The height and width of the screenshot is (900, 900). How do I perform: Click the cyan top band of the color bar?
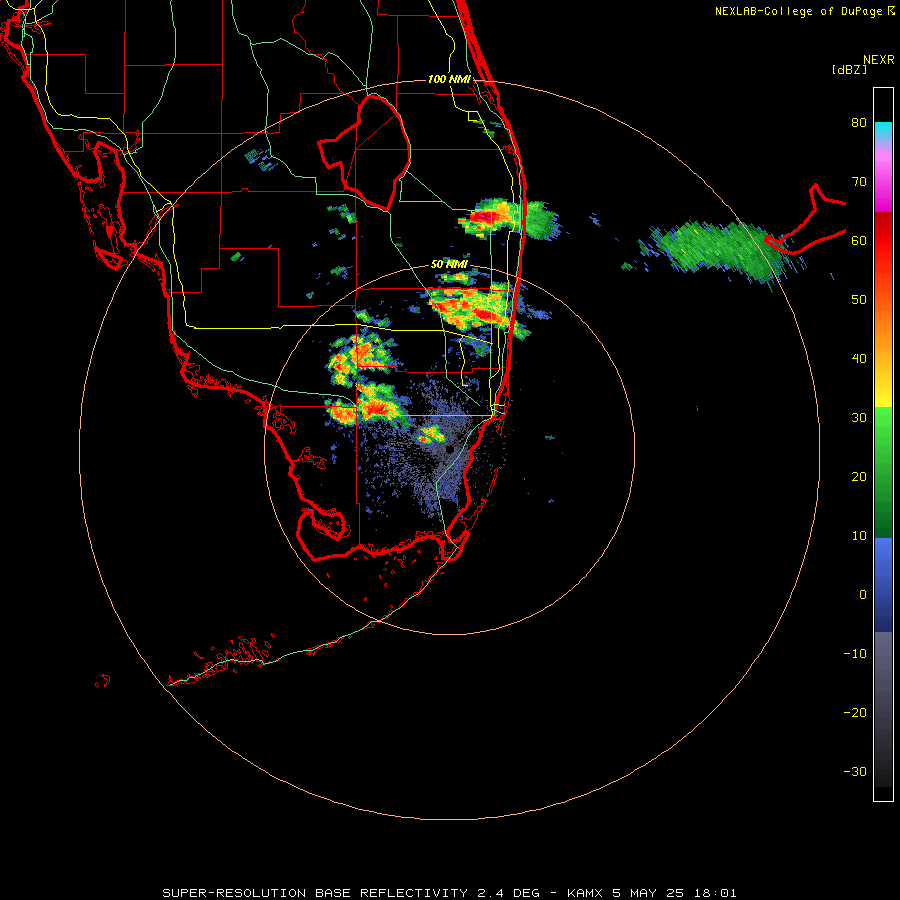pyautogui.click(x=883, y=129)
